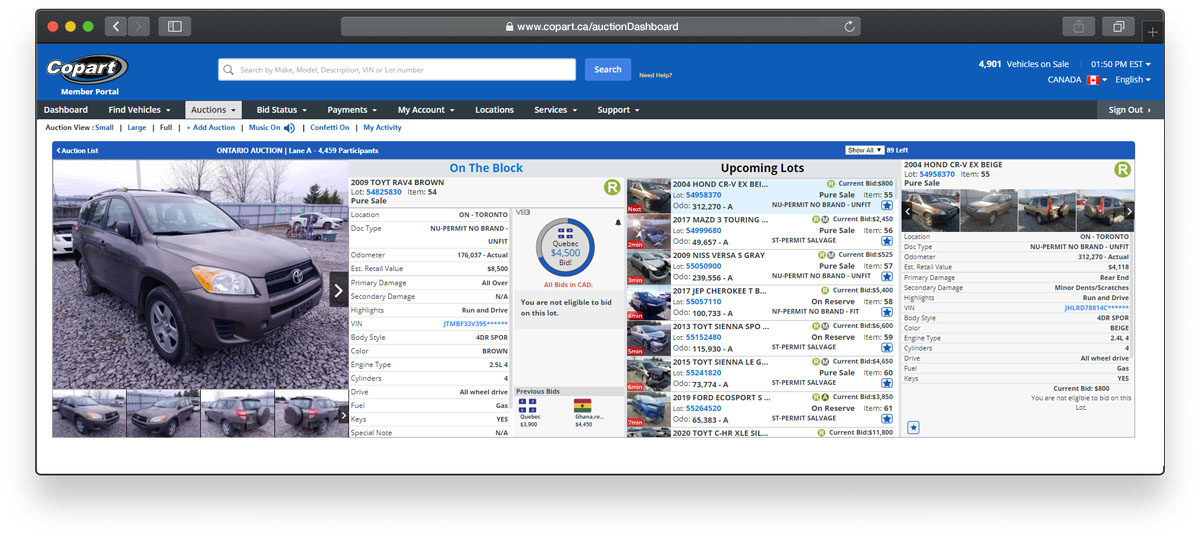The height and width of the screenshot is (537, 1200).
Task: Click the green R badge on the RAV4 lot
Action: (x=612, y=187)
